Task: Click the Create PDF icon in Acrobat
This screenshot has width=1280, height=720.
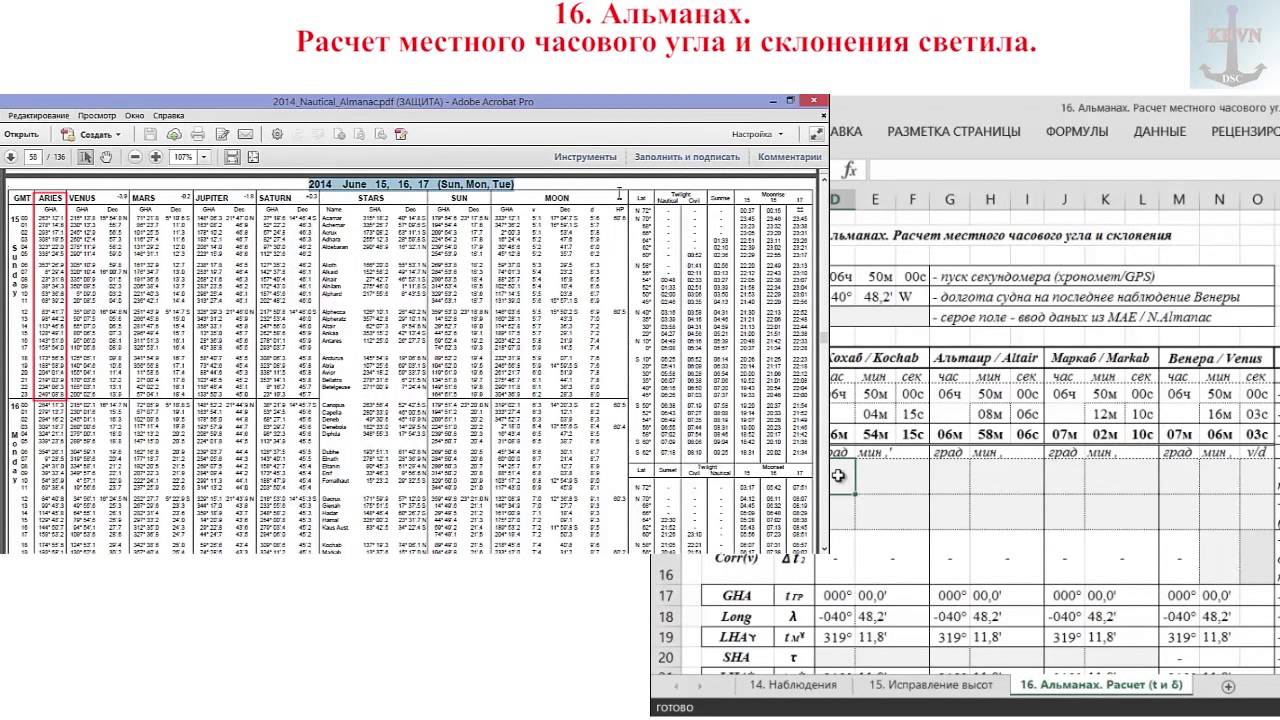Action: point(66,134)
